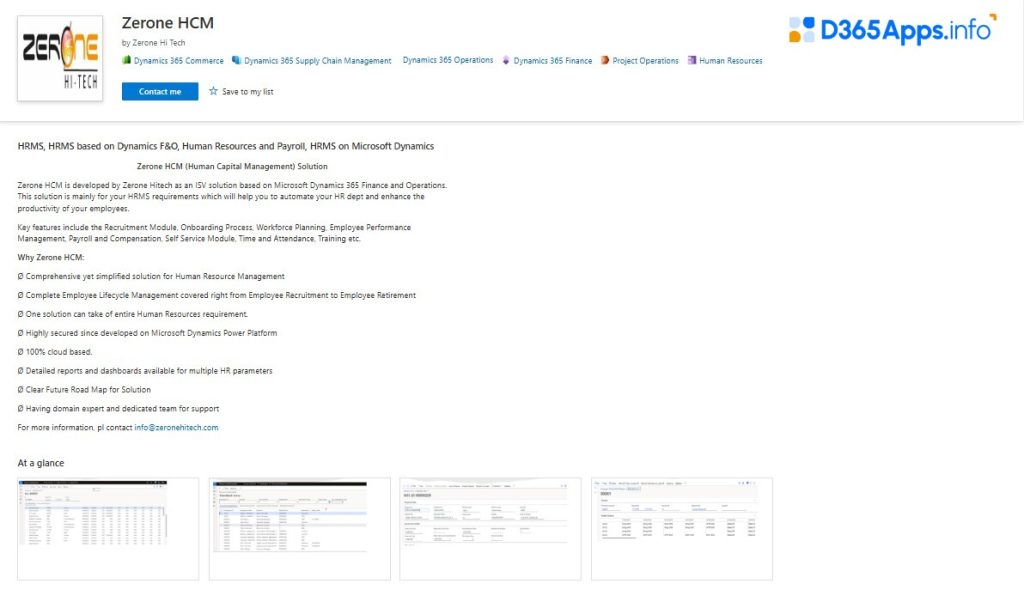
Task: Open the first At a glance screenshot
Action: click(108, 529)
